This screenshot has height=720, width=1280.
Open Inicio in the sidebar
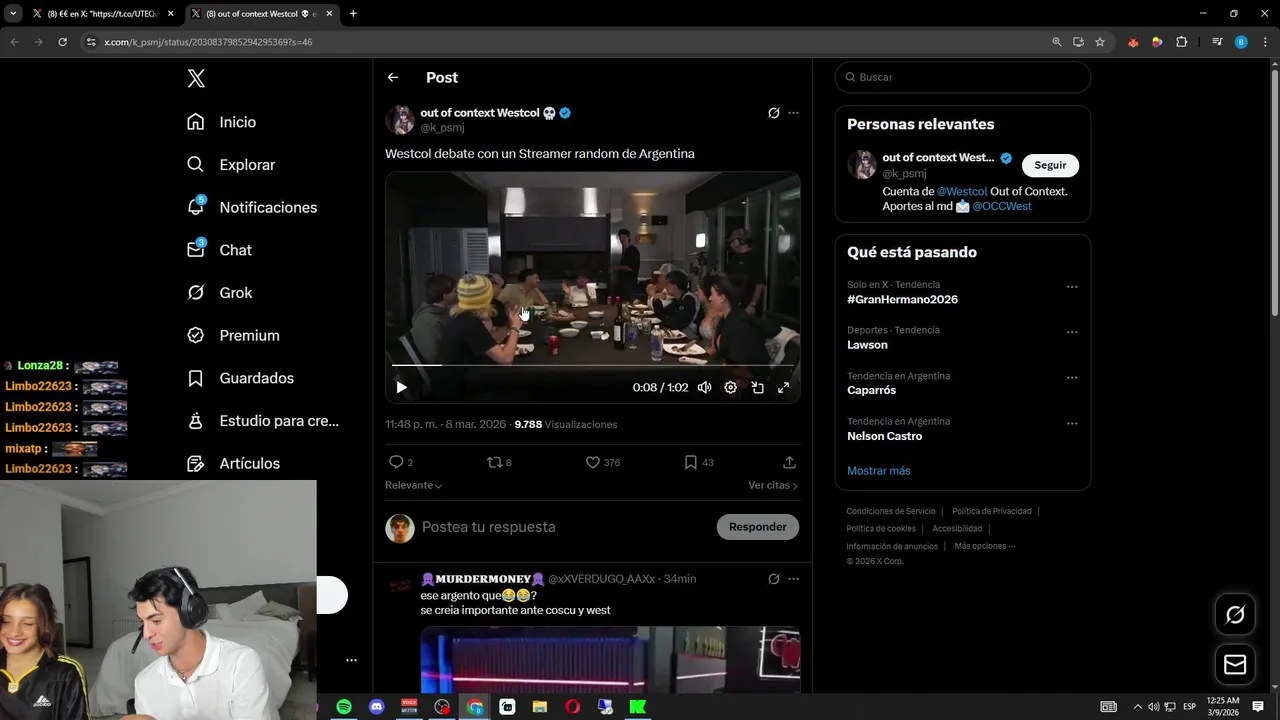click(222, 122)
